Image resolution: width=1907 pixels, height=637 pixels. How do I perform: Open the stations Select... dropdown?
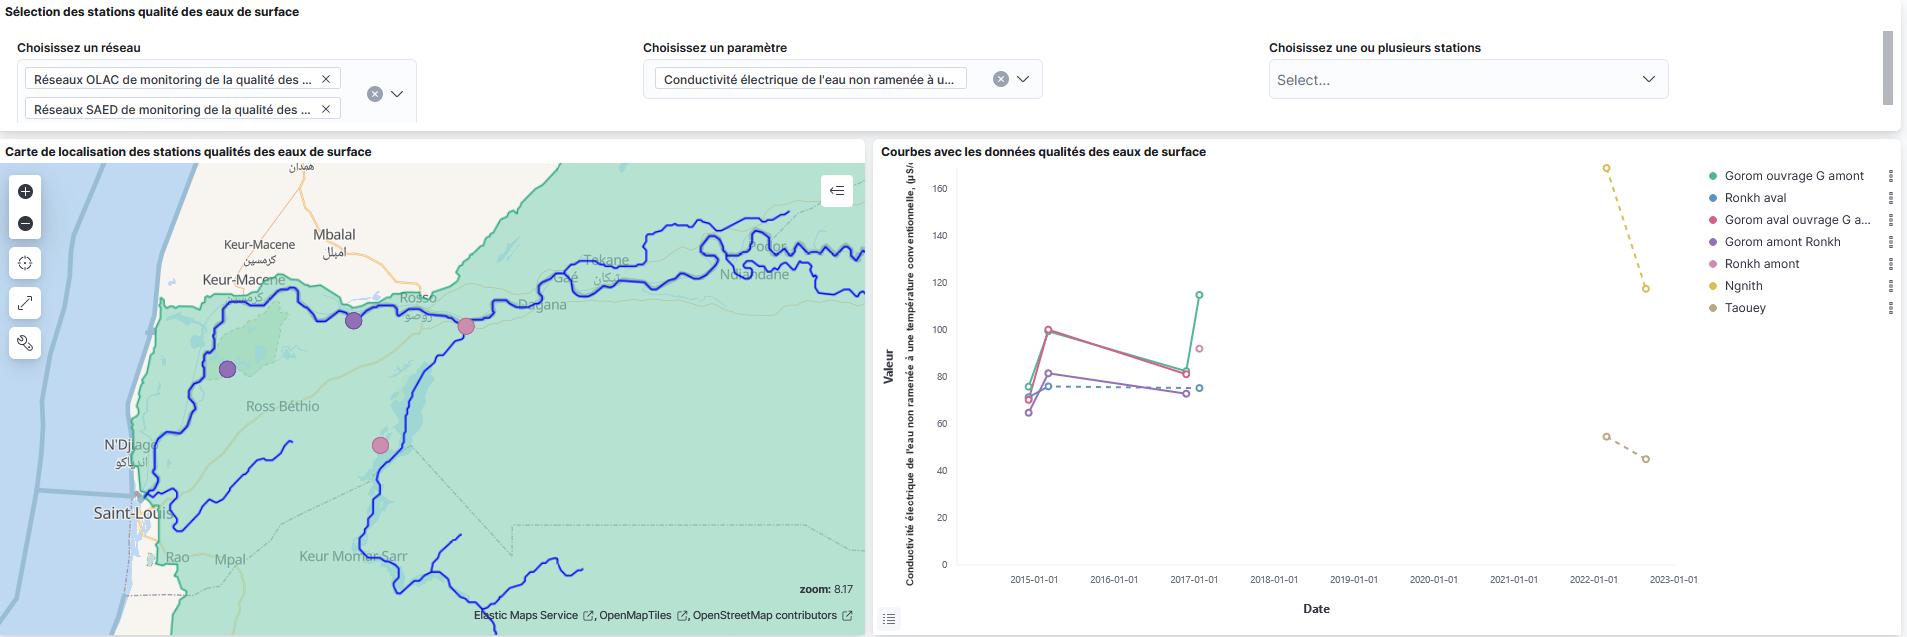1468,79
